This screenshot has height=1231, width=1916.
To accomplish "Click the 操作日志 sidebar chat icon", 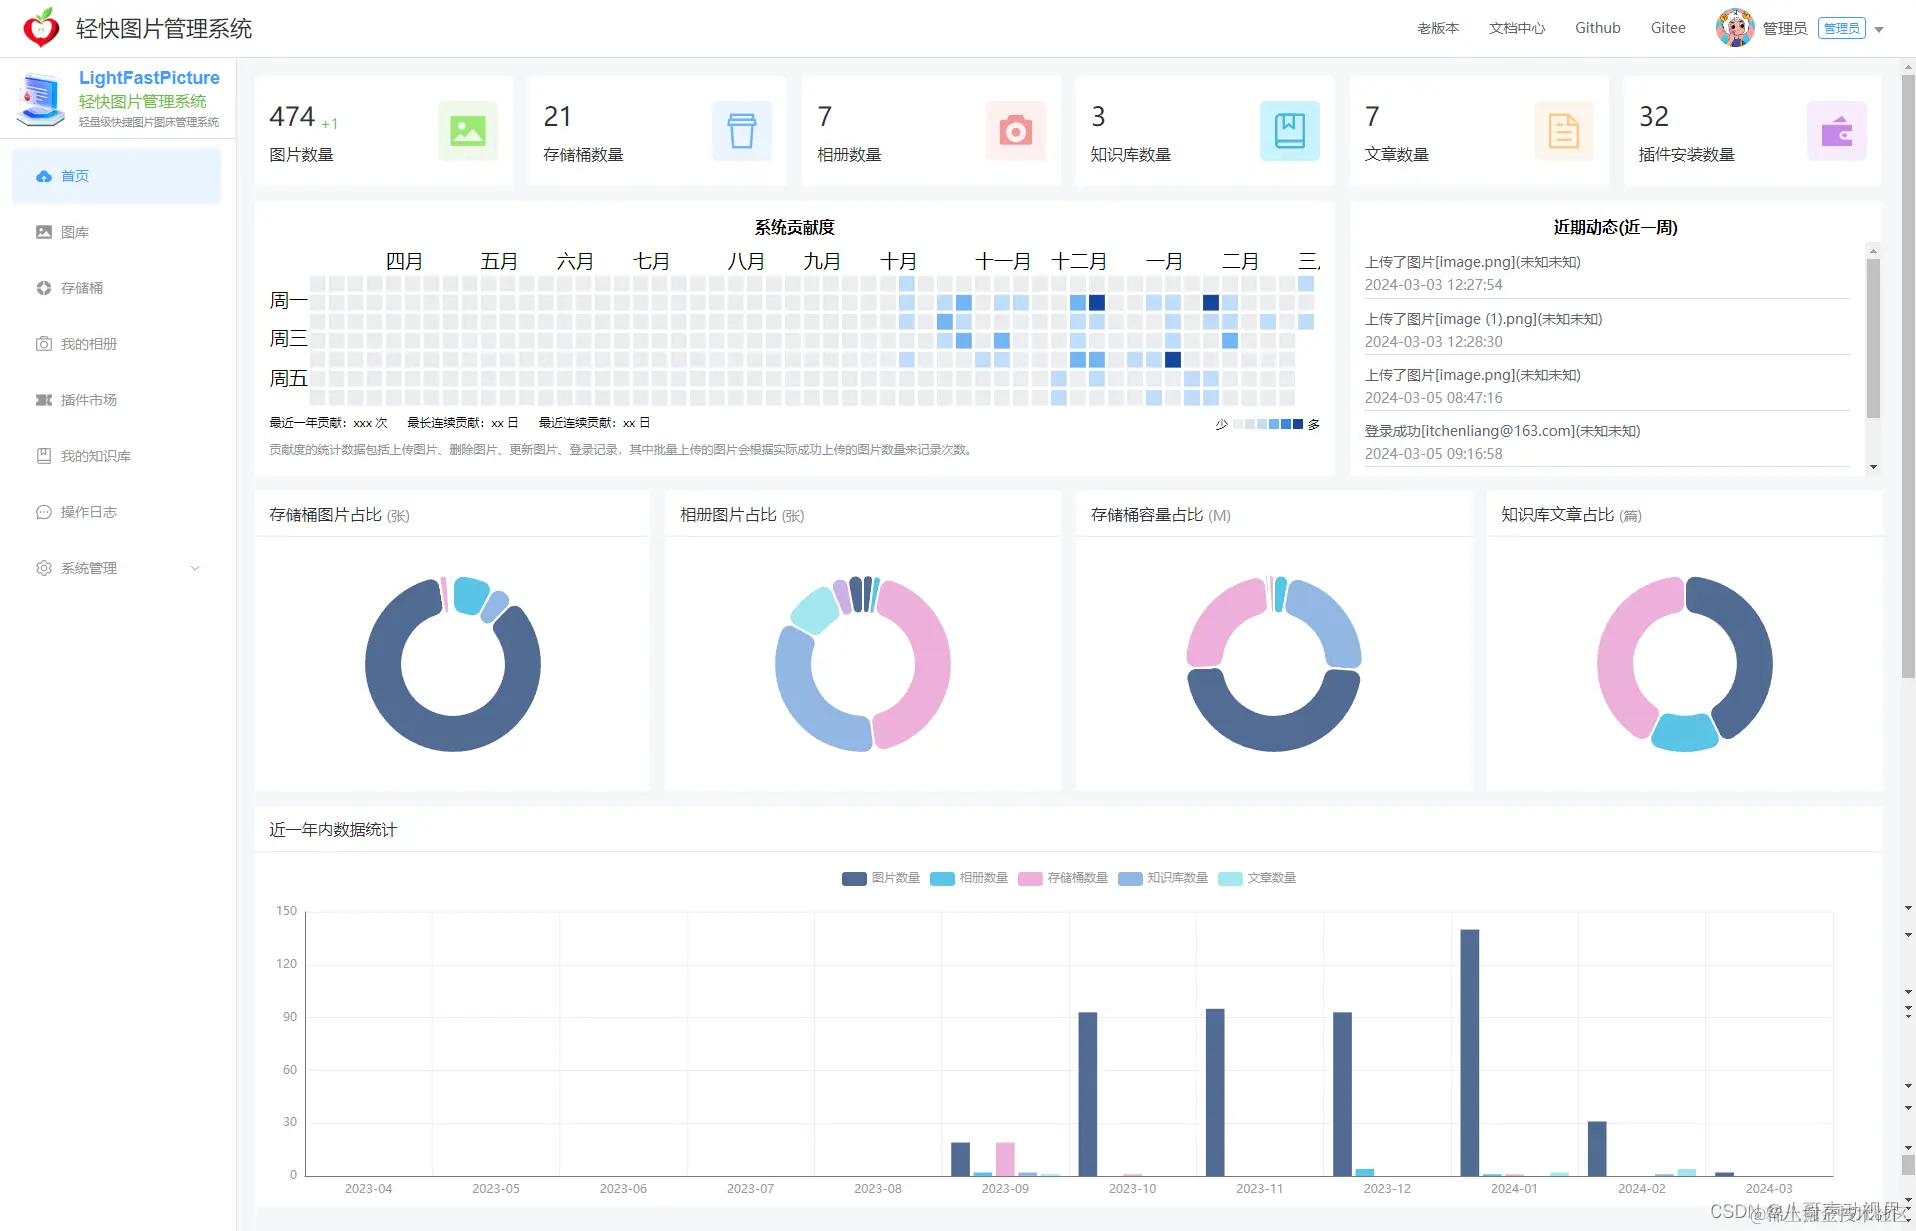I will point(44,512).
